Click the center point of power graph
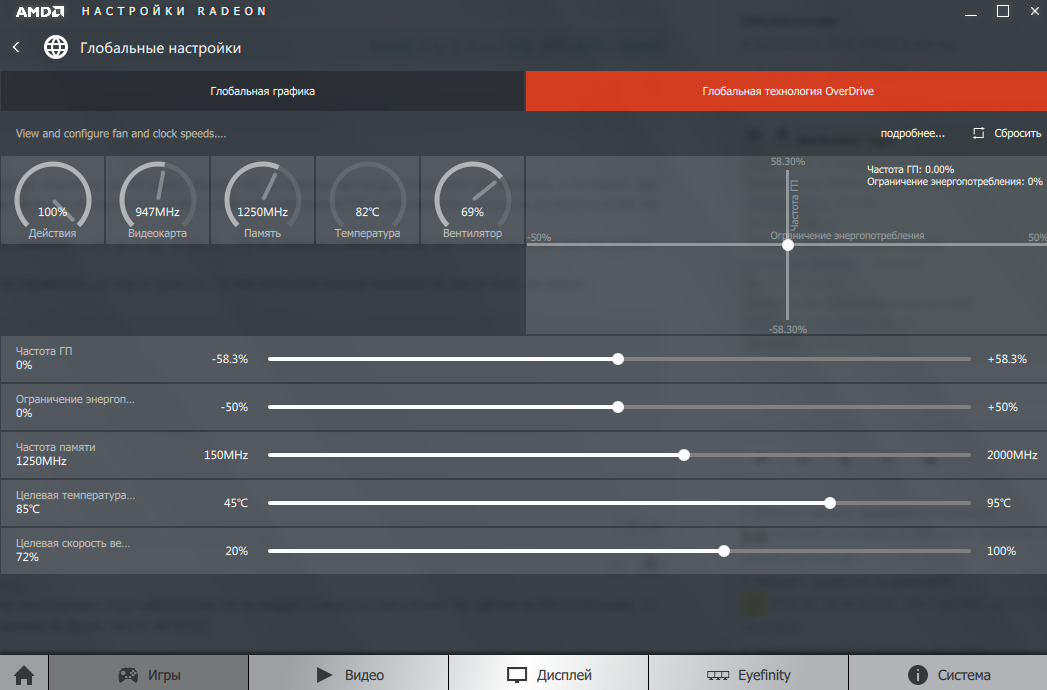1047x690 pixels. pyautogui.click(x=788, y=244)
